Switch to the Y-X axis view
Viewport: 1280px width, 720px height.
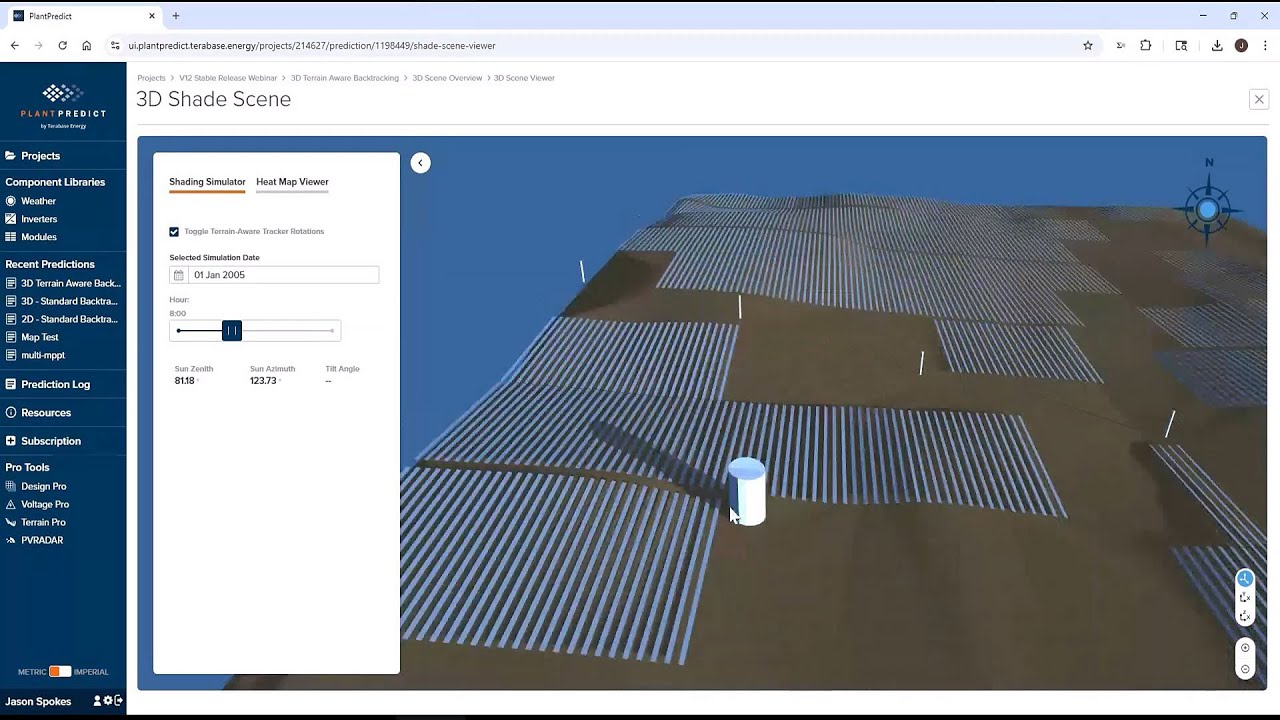[1245, 597]
